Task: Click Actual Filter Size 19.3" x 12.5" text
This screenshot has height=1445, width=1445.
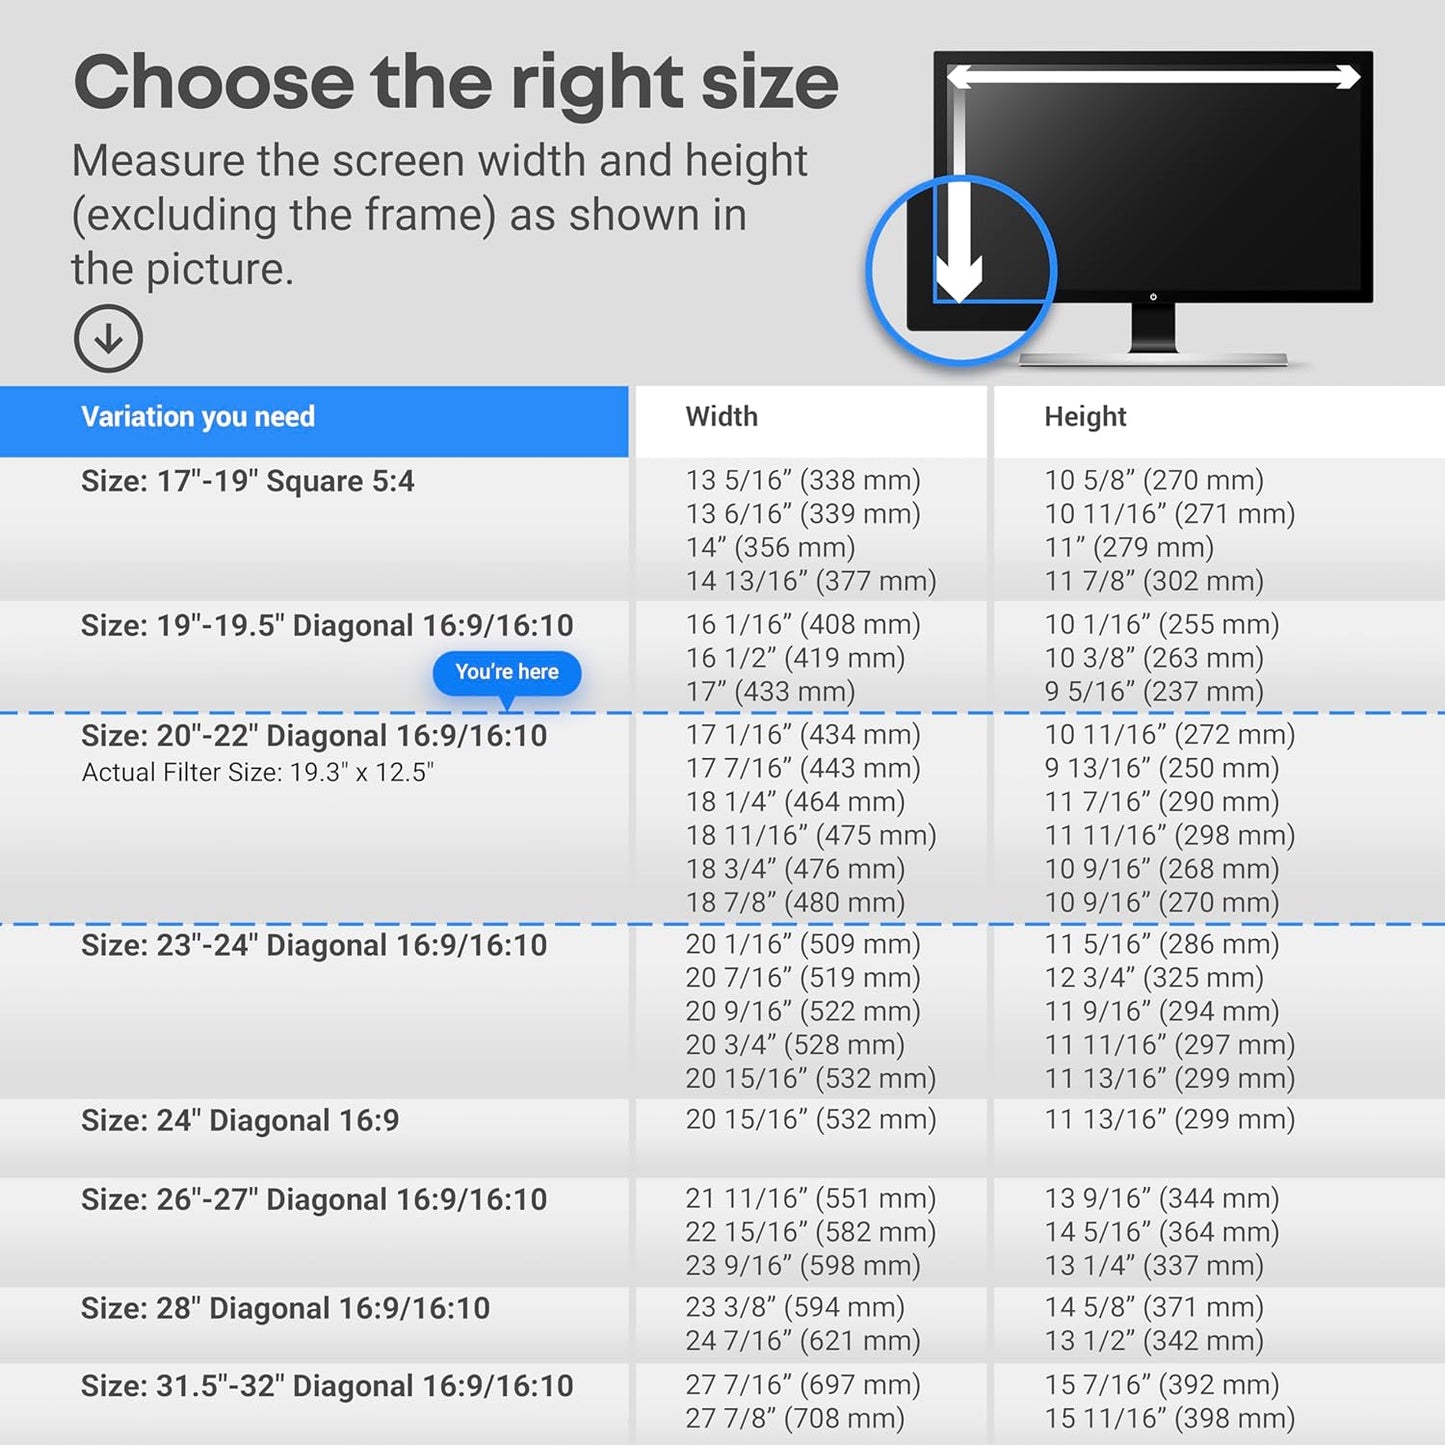Action: pos(258,773)
